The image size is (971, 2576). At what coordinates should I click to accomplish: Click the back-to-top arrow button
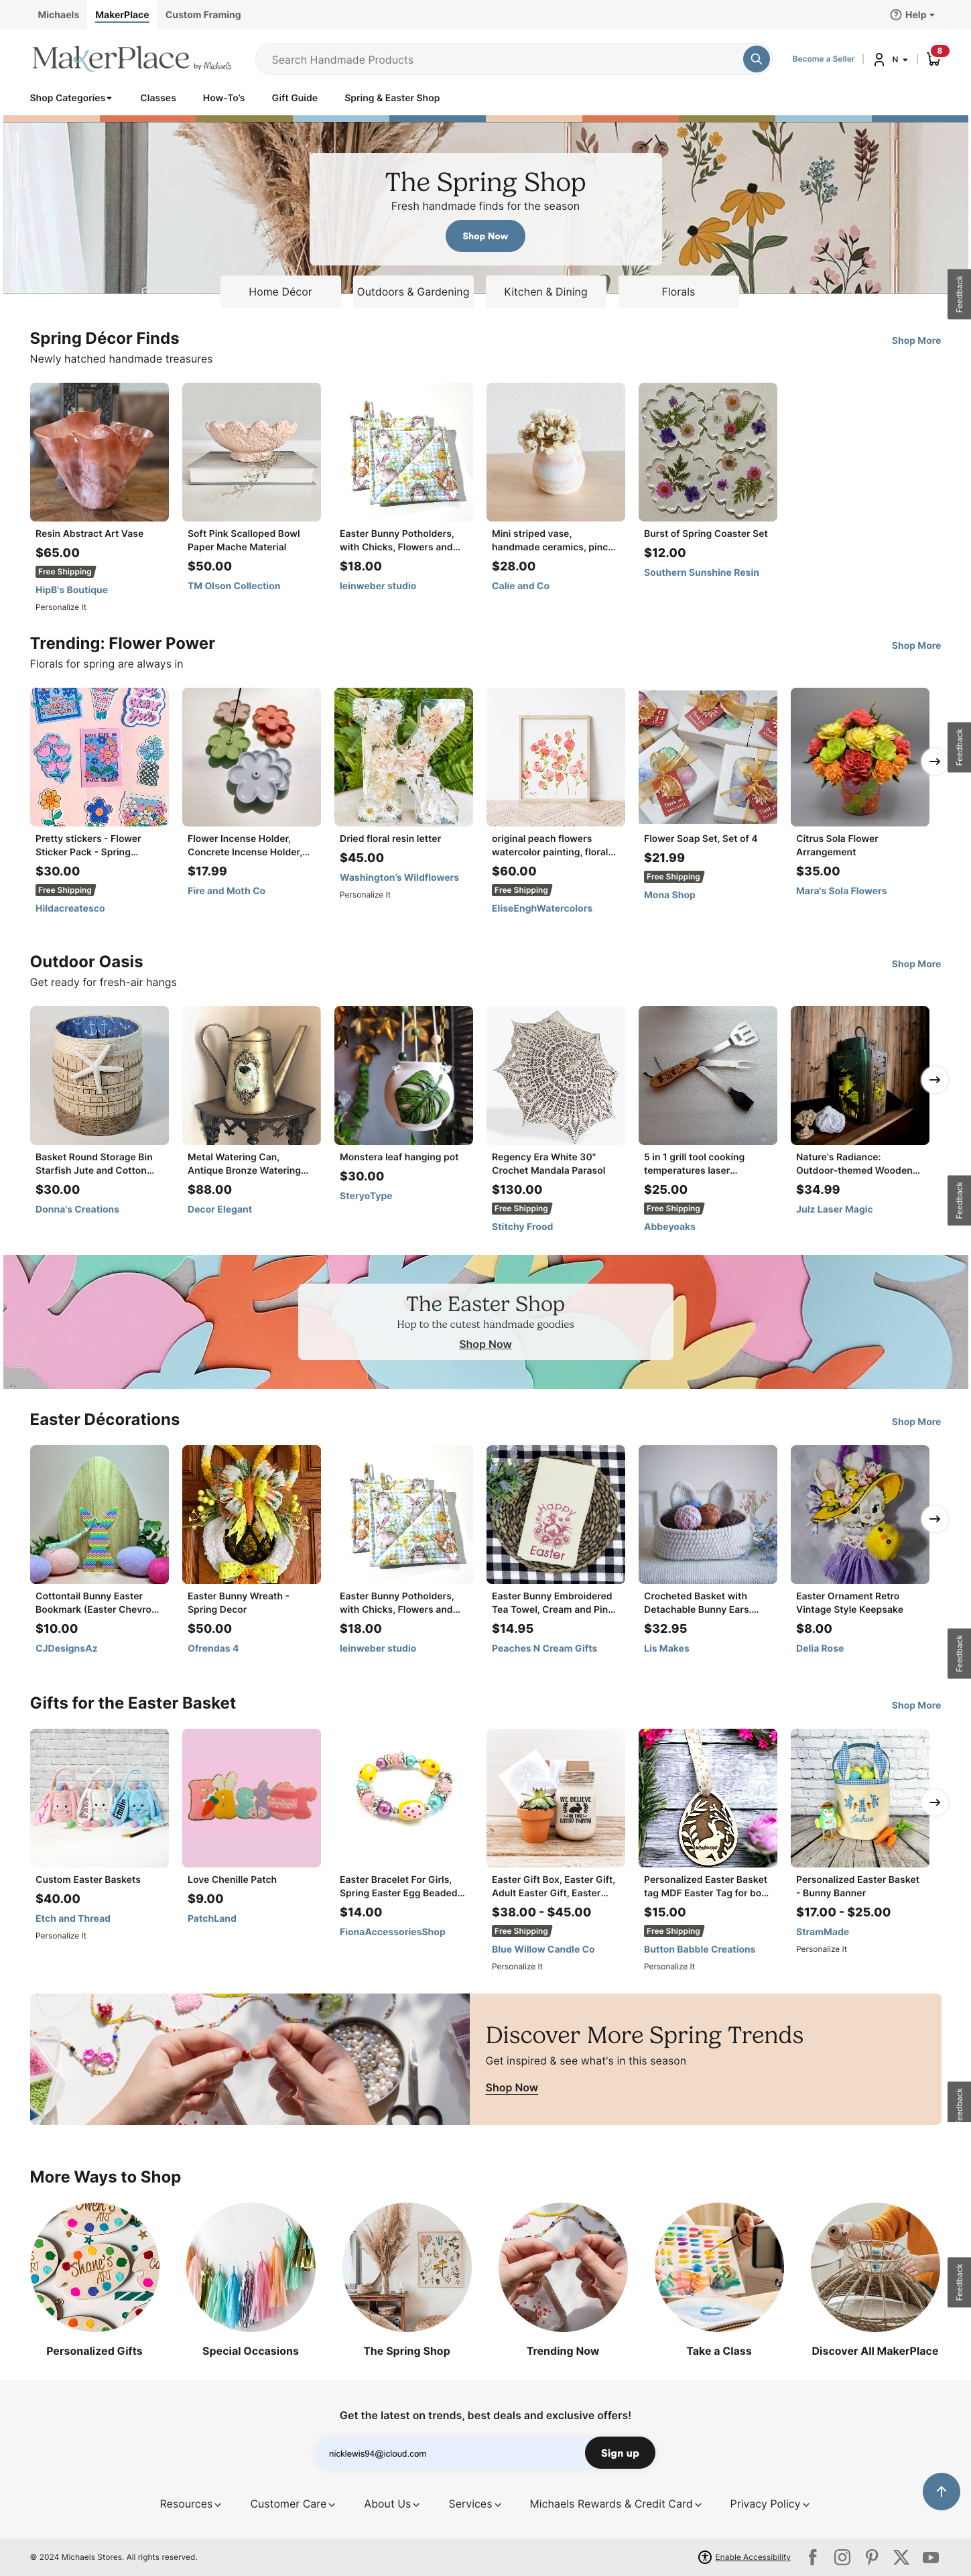941,2491
